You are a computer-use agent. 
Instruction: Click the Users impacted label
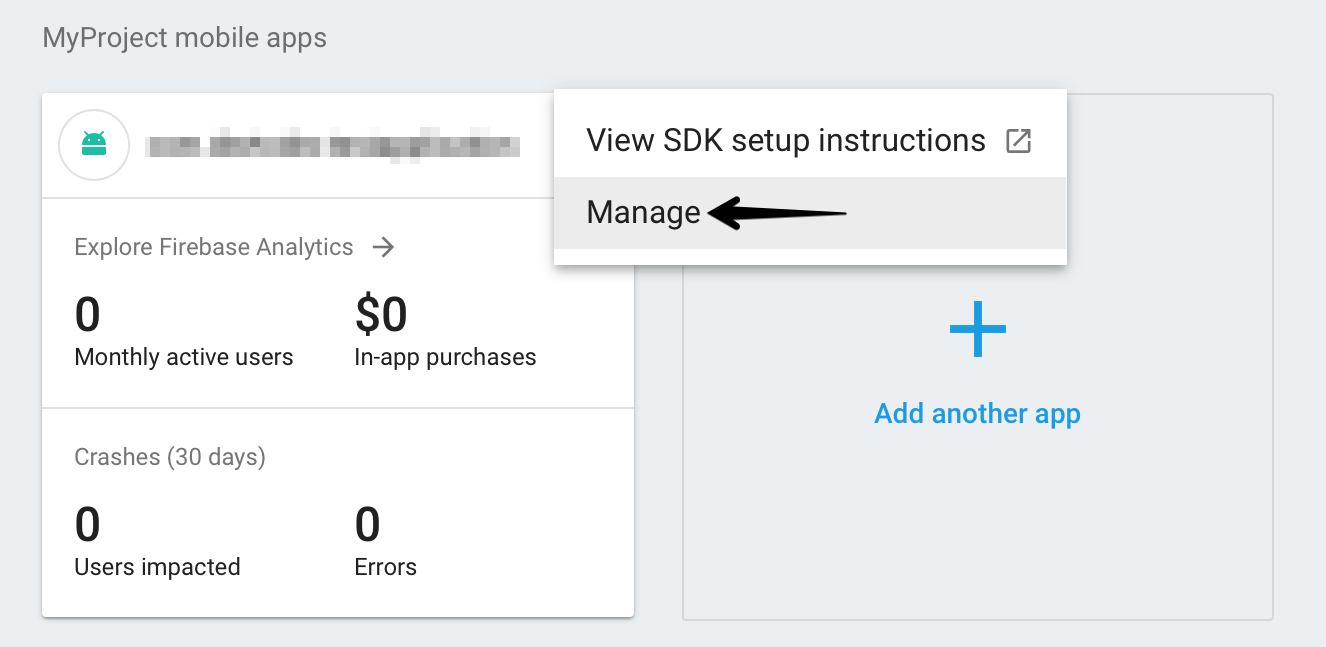click(157, 567)
